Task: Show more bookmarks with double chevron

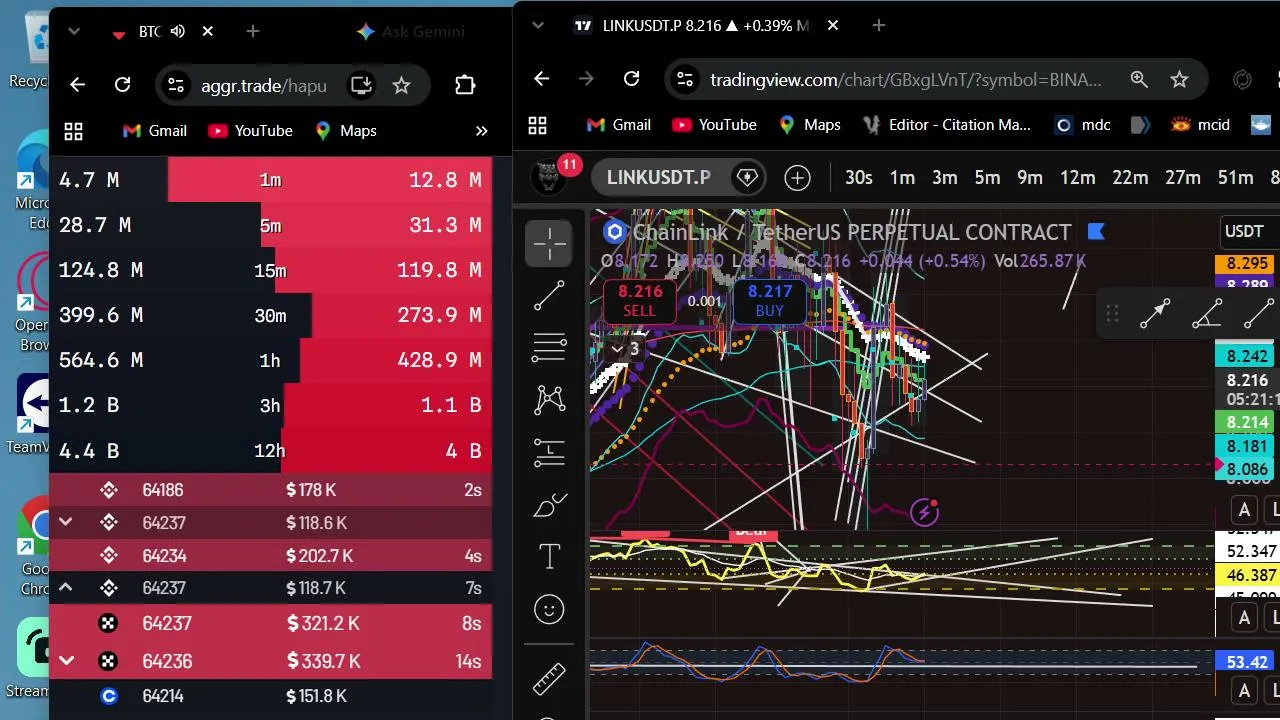Action: point(481,131)
